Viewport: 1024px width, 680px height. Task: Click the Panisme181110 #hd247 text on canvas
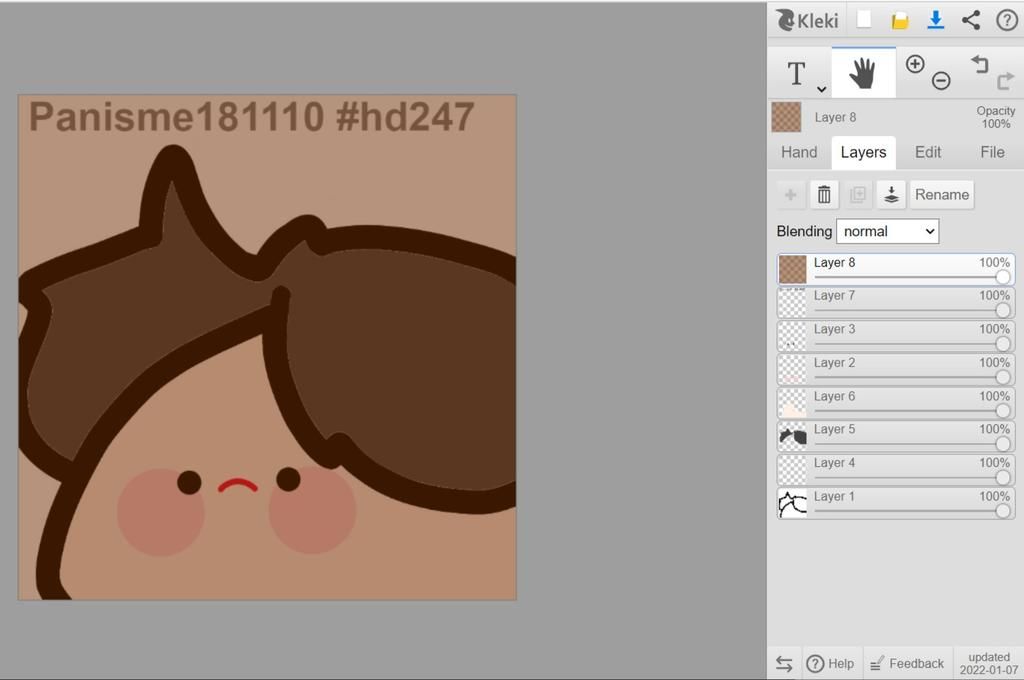(251, 117)
